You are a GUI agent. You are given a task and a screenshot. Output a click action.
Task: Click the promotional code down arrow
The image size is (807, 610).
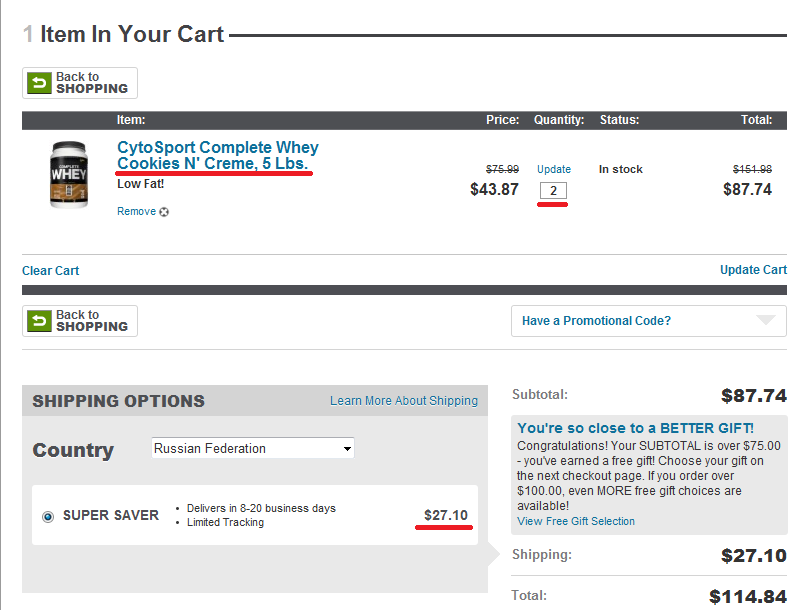765,321
